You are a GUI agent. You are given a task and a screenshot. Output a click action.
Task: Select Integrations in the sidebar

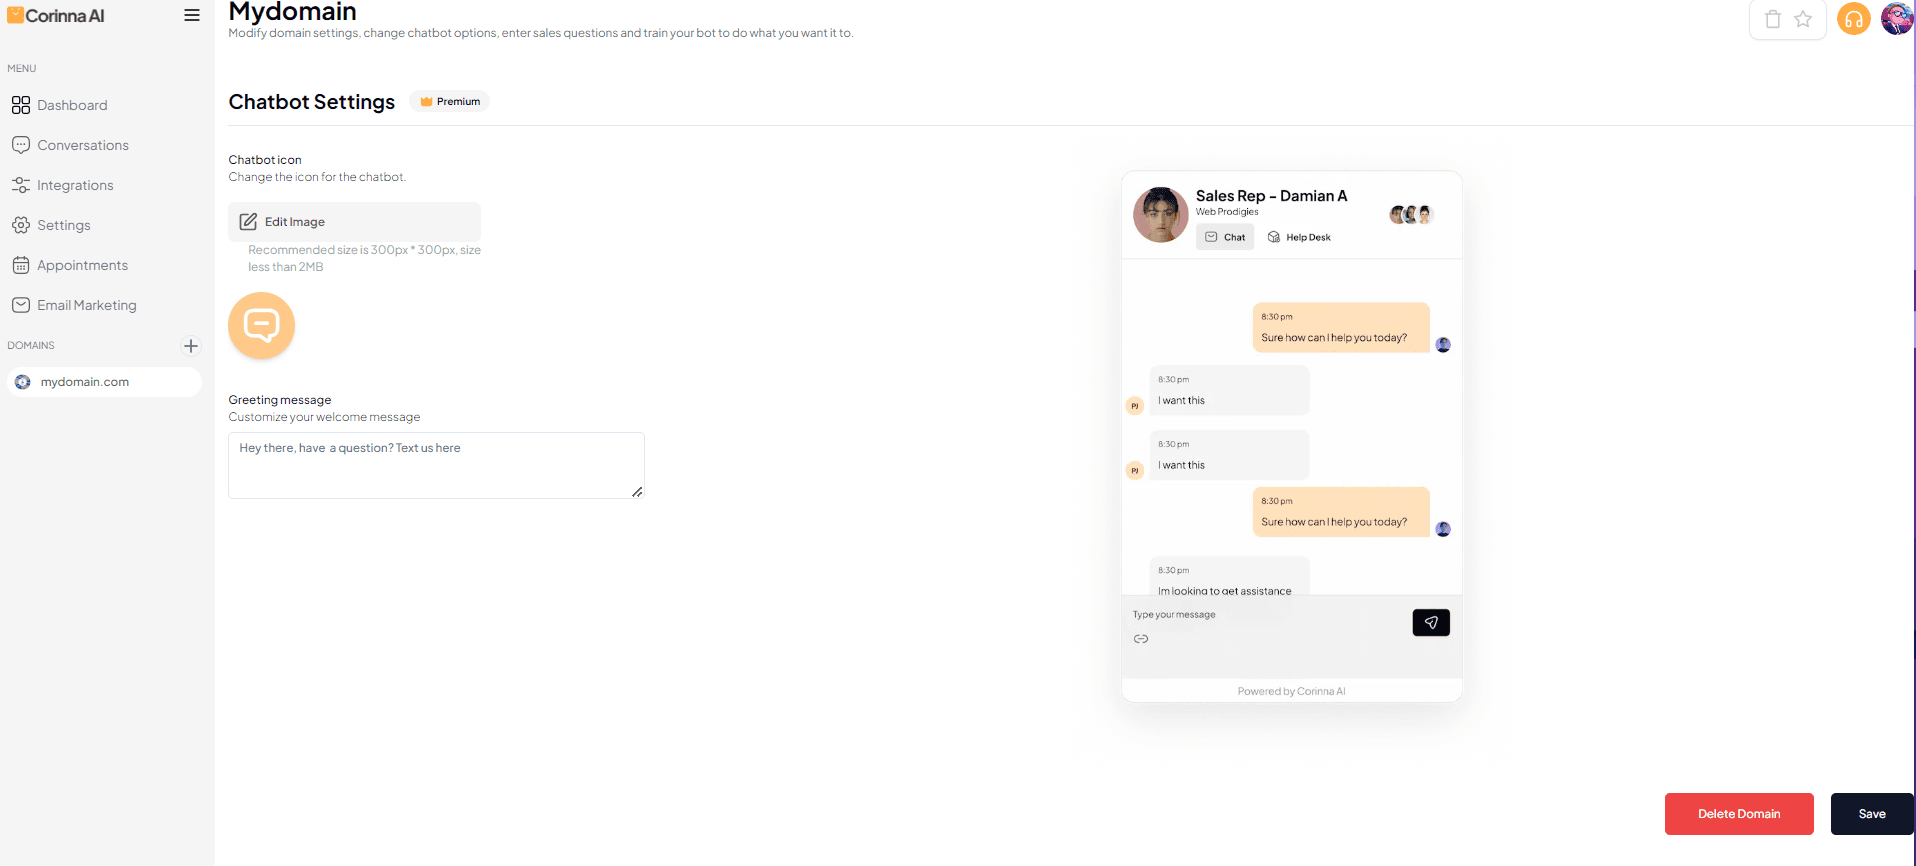pos(75,185)
